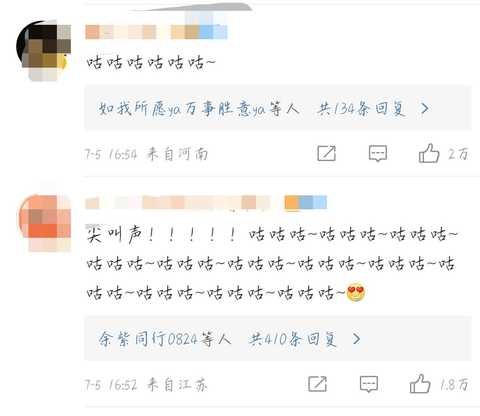Open the reply icon on the Henan comment

click(378, 154)
